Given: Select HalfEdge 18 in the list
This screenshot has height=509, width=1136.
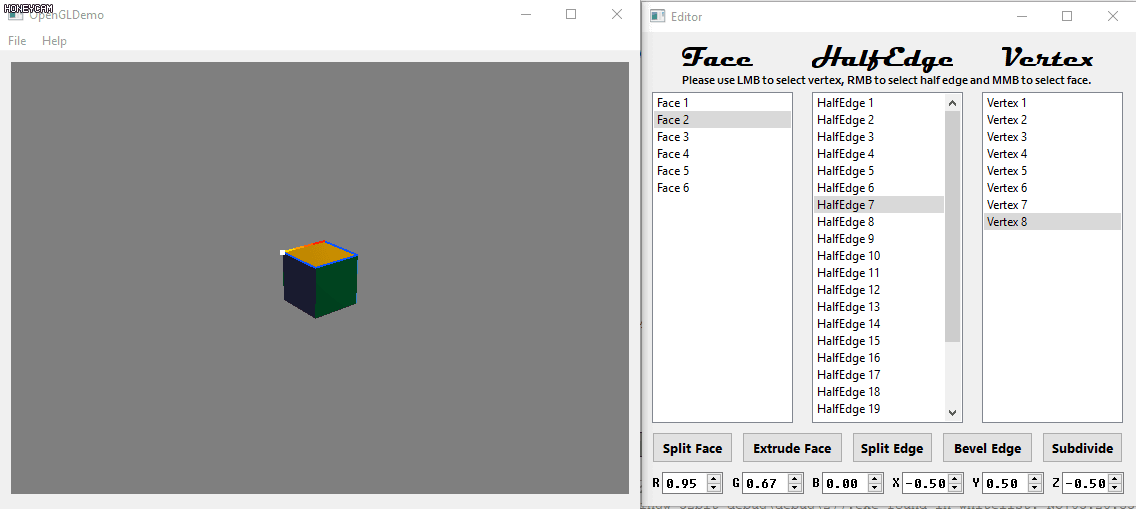Looking at the screenshot, I should pos(879,392).
